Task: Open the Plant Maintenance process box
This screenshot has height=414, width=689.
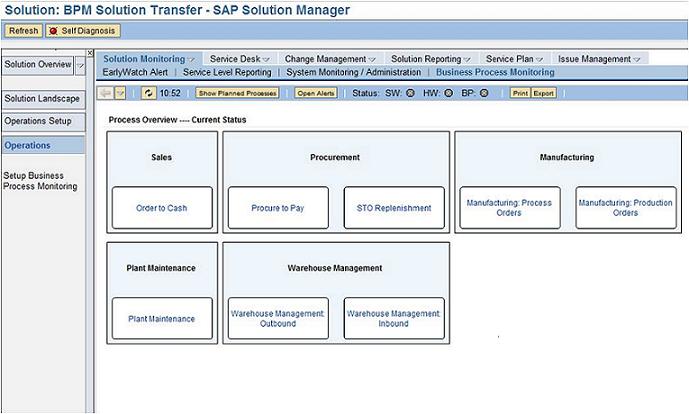Action: pyautogui.click(x=162, y=319)
